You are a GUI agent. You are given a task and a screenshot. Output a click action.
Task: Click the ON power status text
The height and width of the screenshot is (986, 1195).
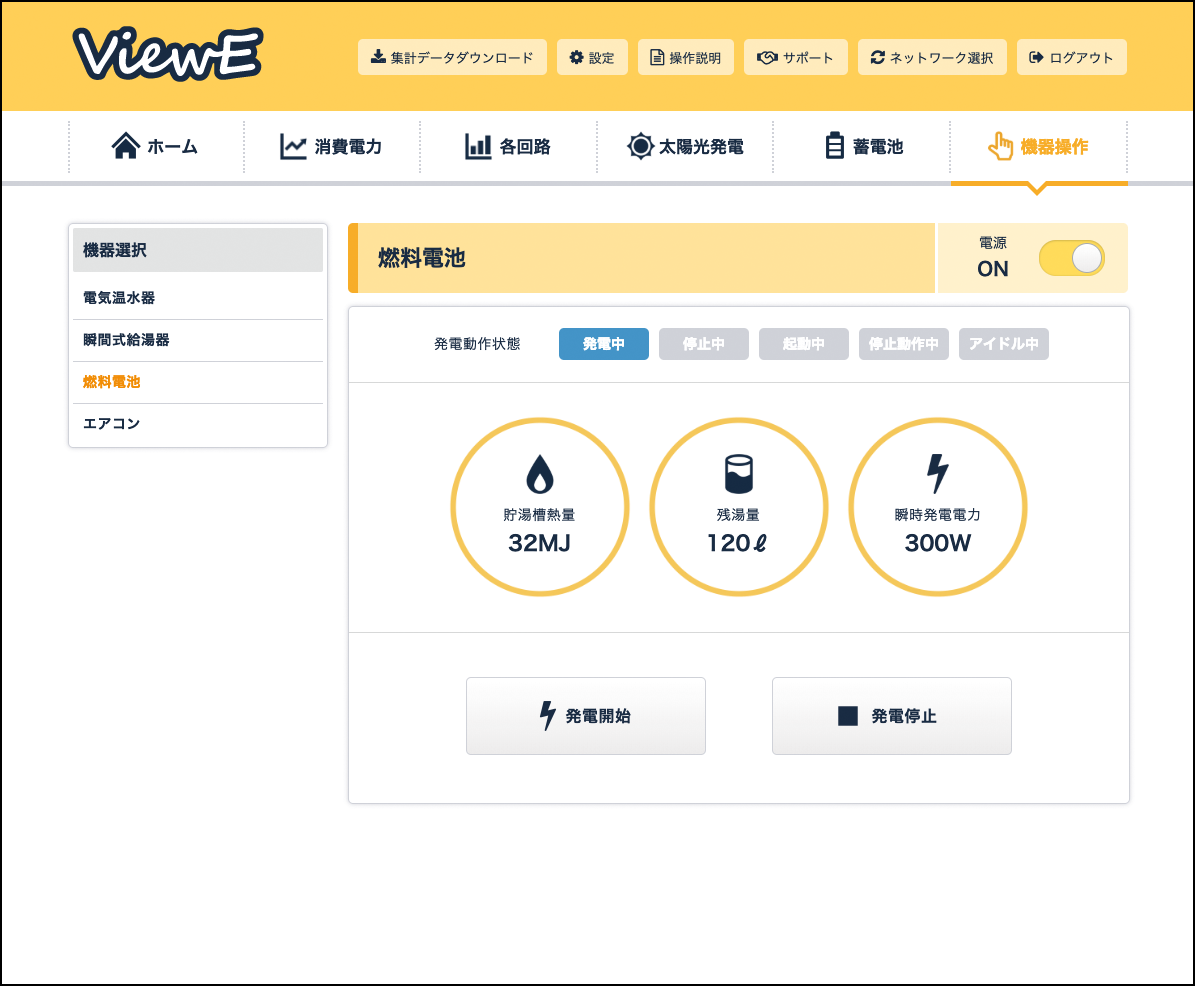coord(992,269)
